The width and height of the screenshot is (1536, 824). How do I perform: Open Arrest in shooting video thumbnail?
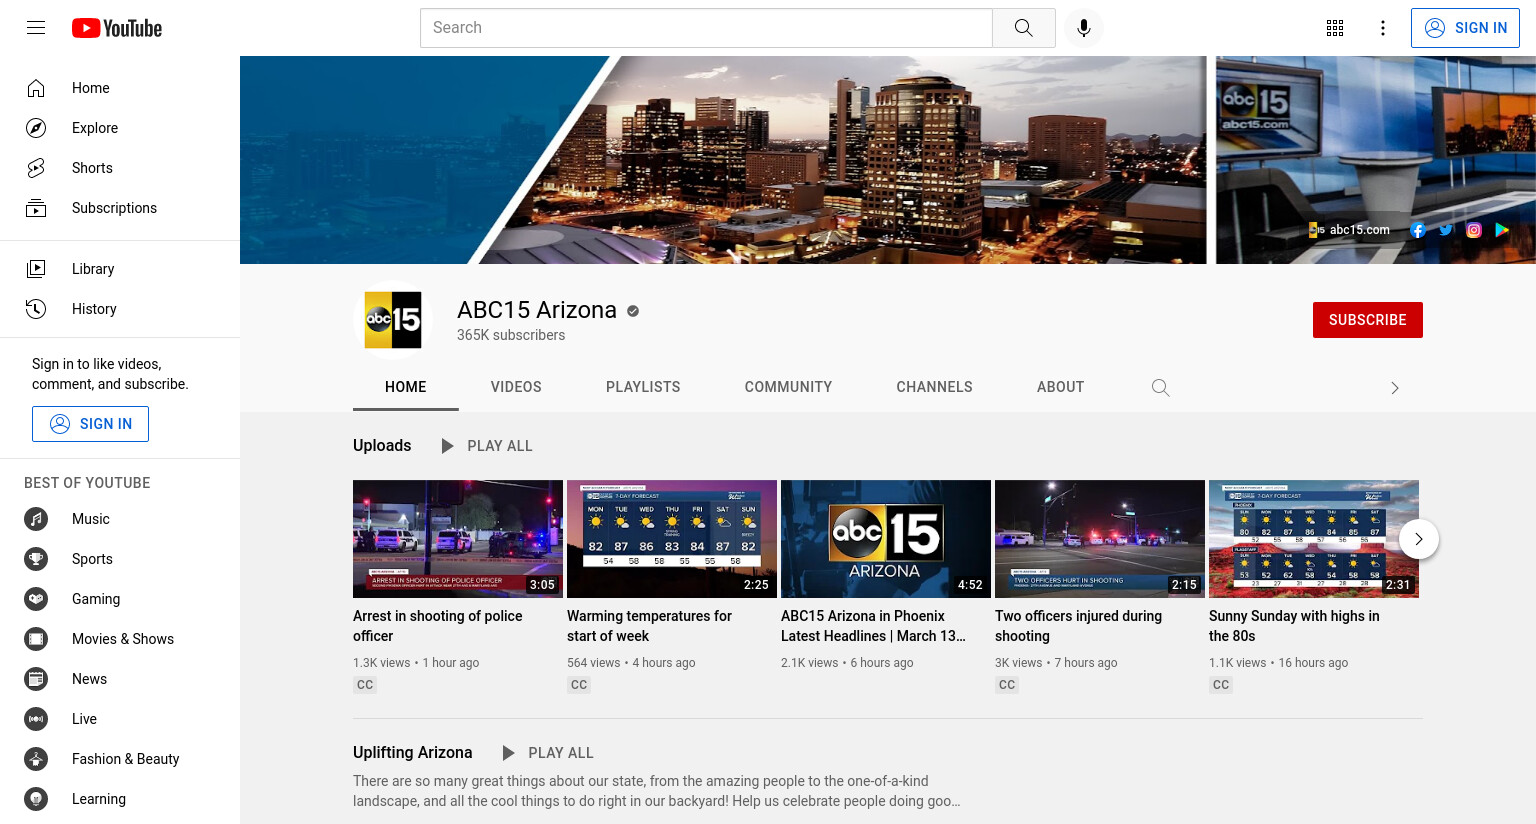click(x=458, y=539)
